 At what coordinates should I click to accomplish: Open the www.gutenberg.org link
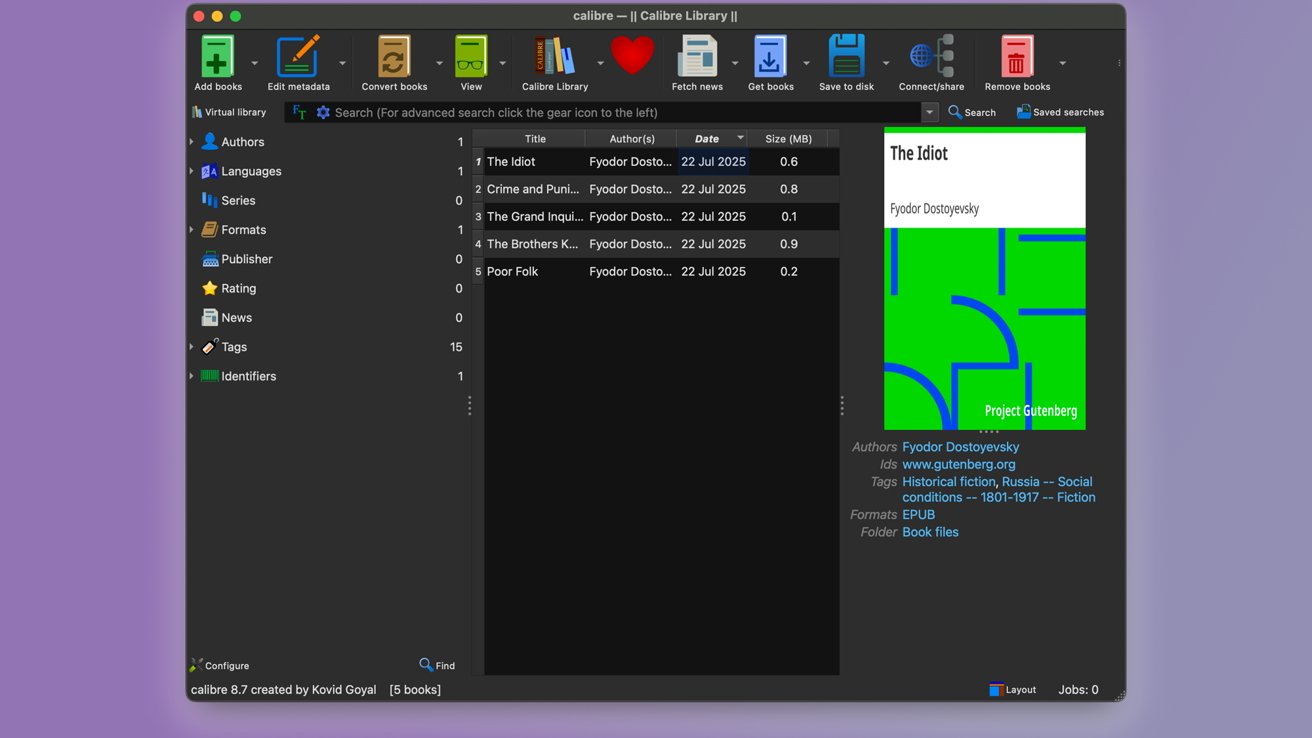pos(958,464)
